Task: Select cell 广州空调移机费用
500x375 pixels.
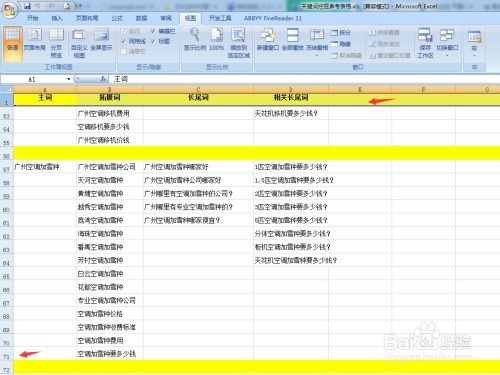Action: point(110,114)
